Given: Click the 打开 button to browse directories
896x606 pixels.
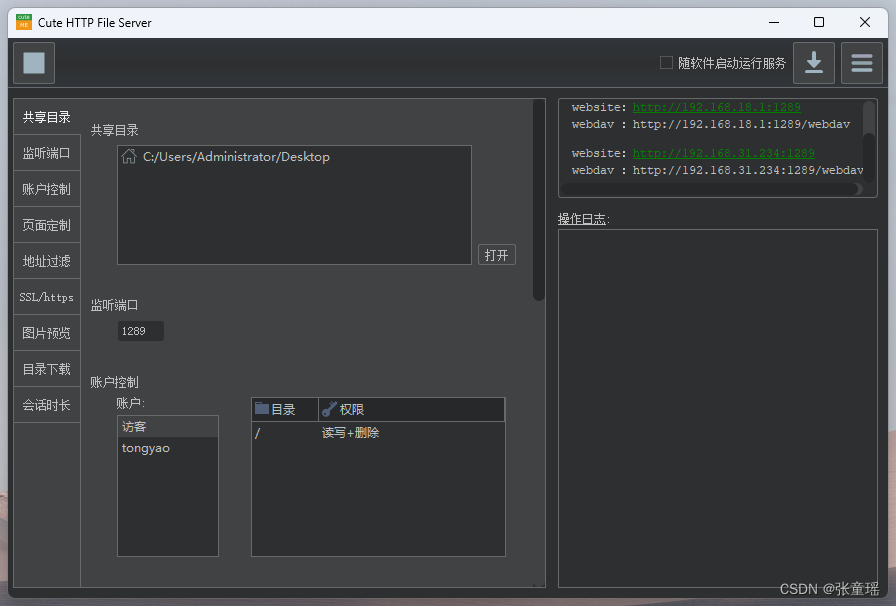Looking at the screenshot, I should coord(497,254).
